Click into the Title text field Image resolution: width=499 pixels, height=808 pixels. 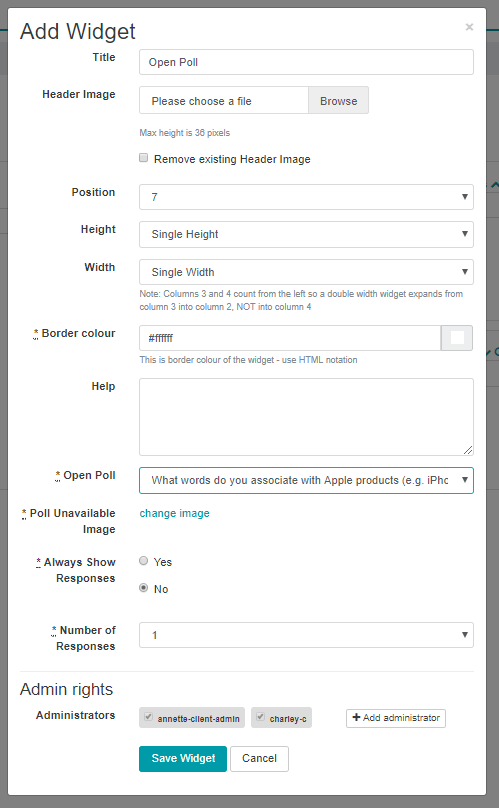point(306,62)
